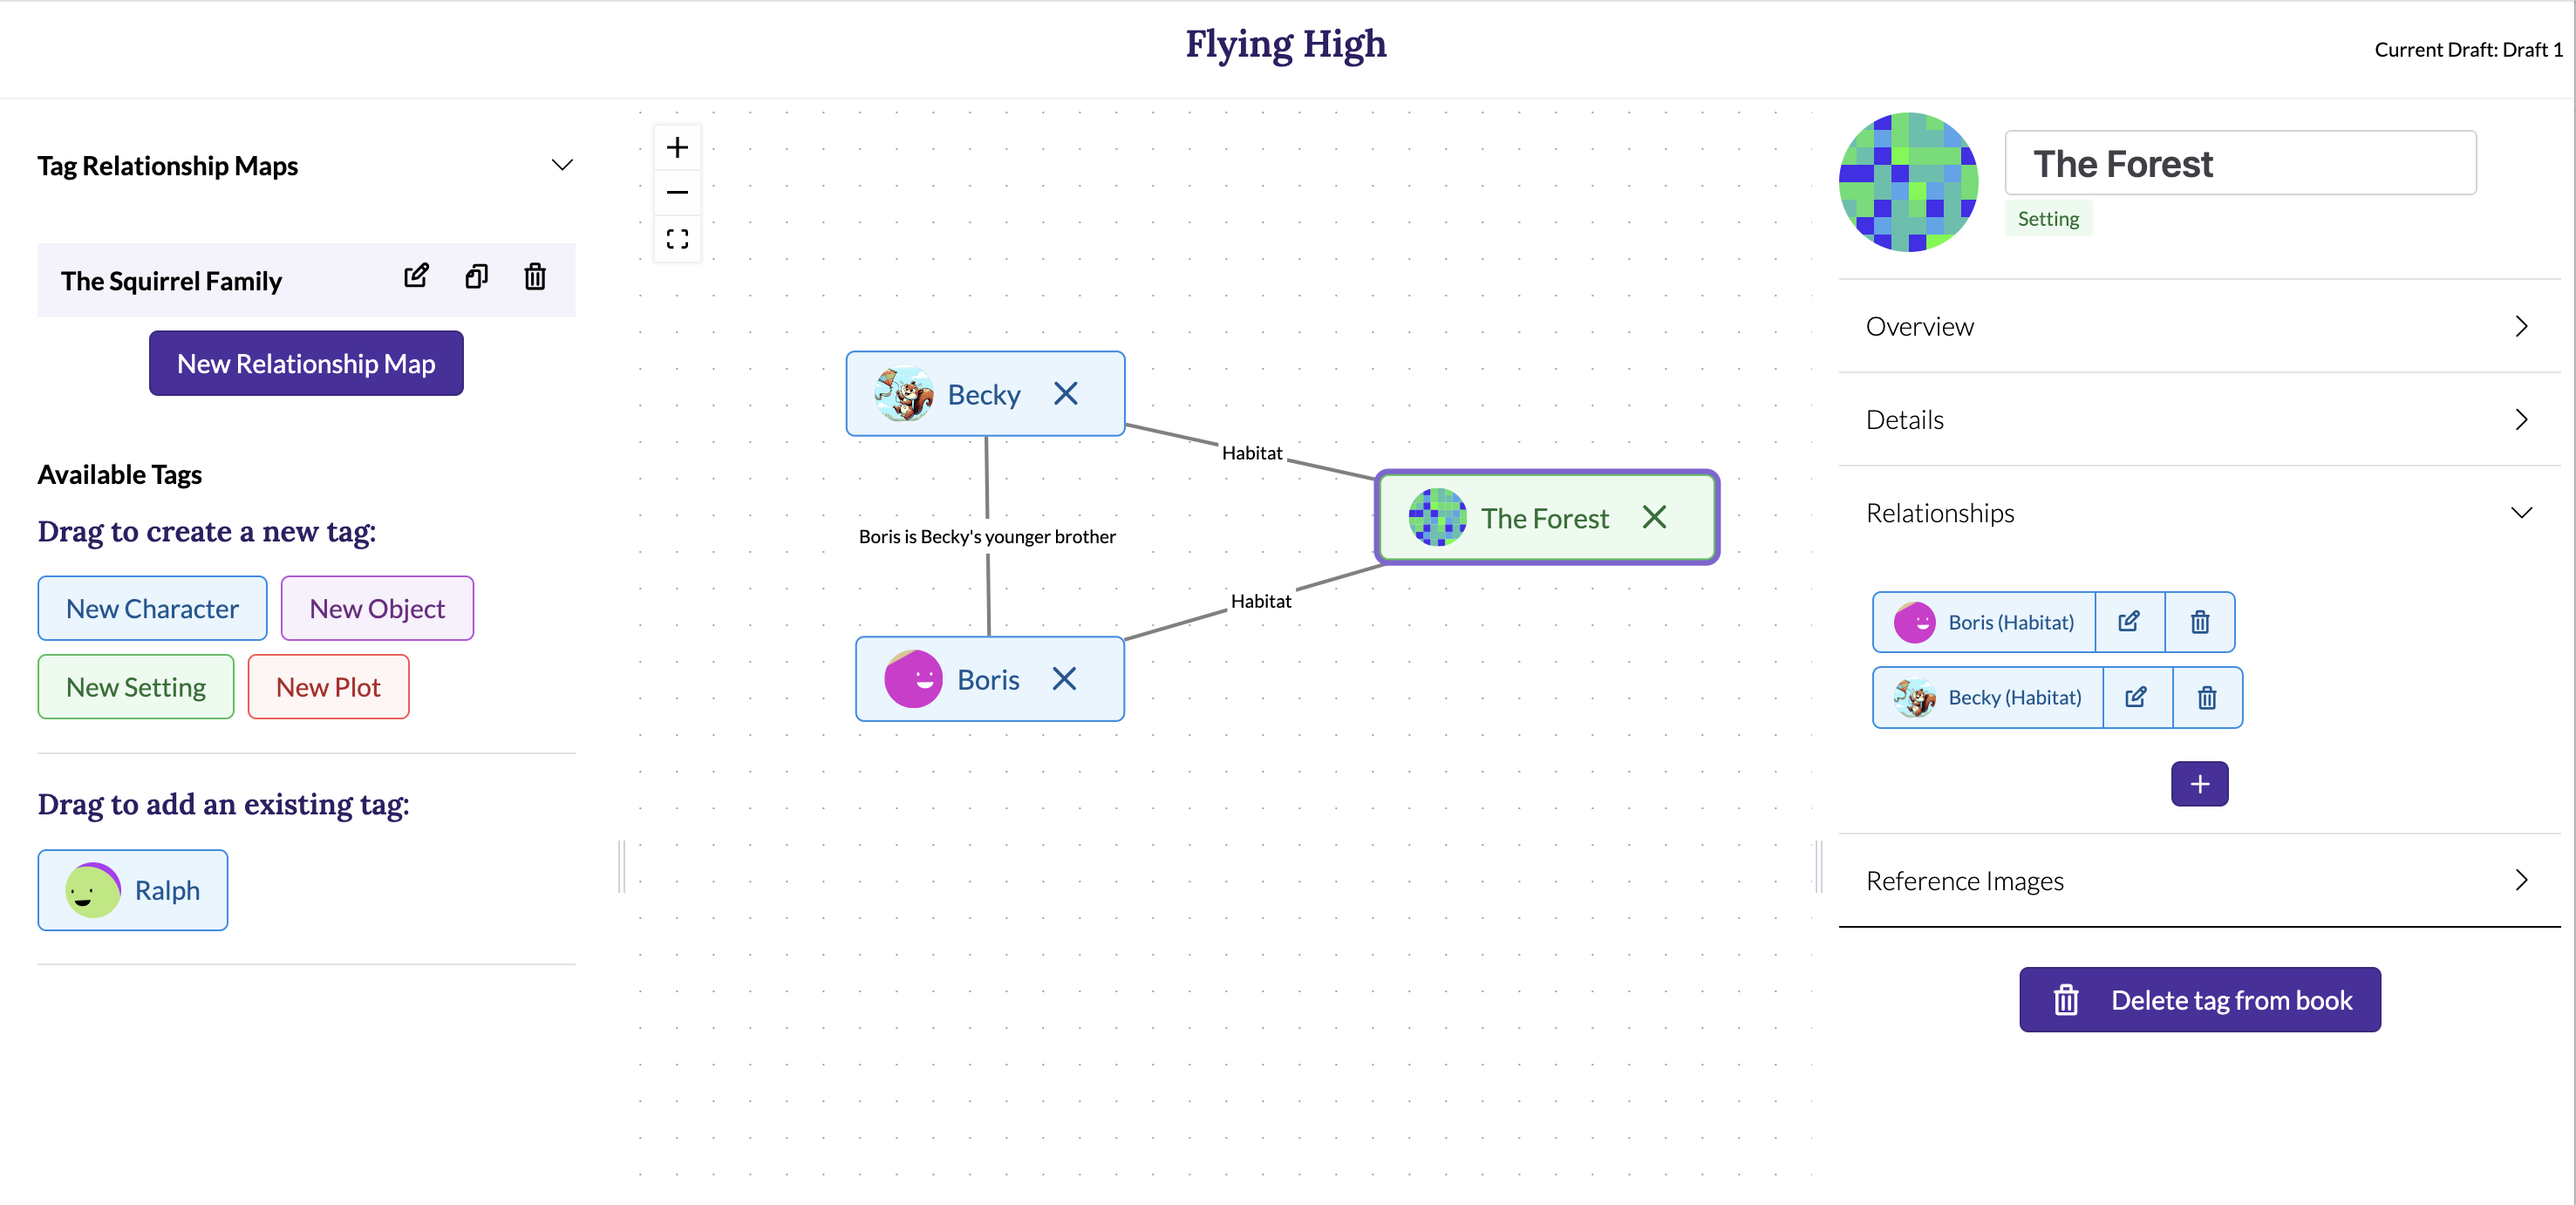This screenshot has width=2576, height=1205.
Task: Click the add relationship button
Action: click(x=2200, y=783)
